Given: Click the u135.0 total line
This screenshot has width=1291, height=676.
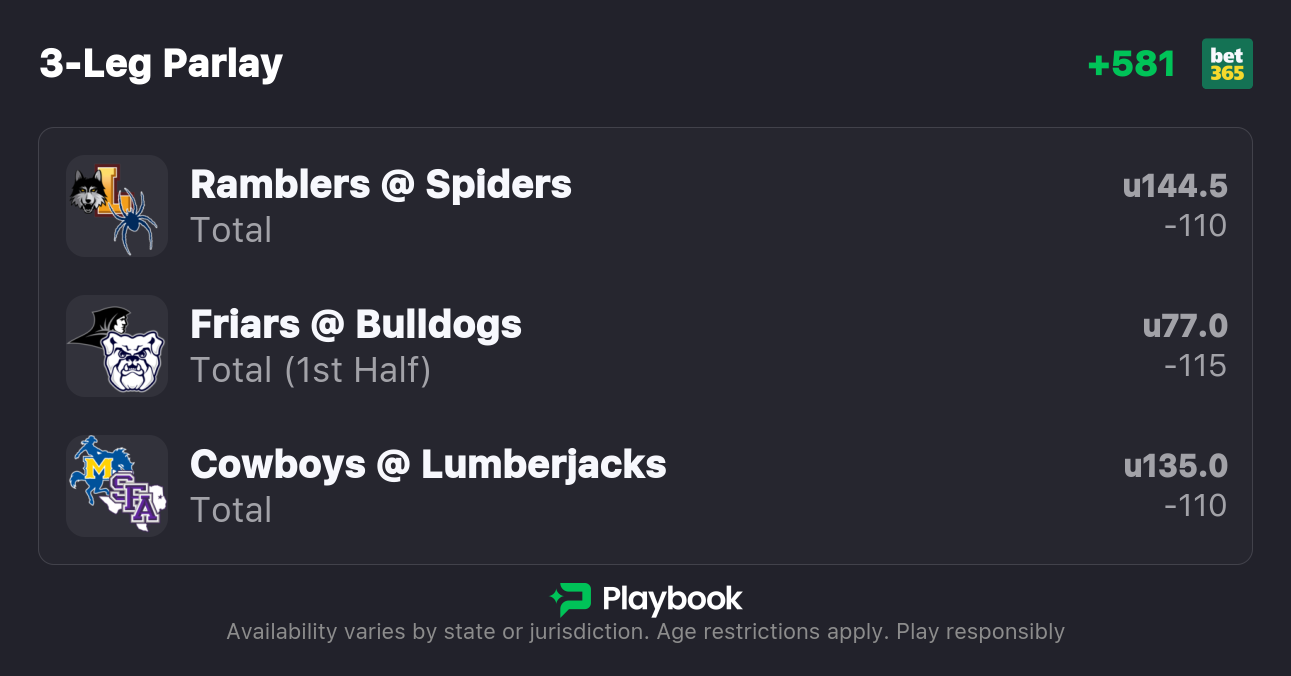Looking at the screenshot, I should click(1174, 466).
